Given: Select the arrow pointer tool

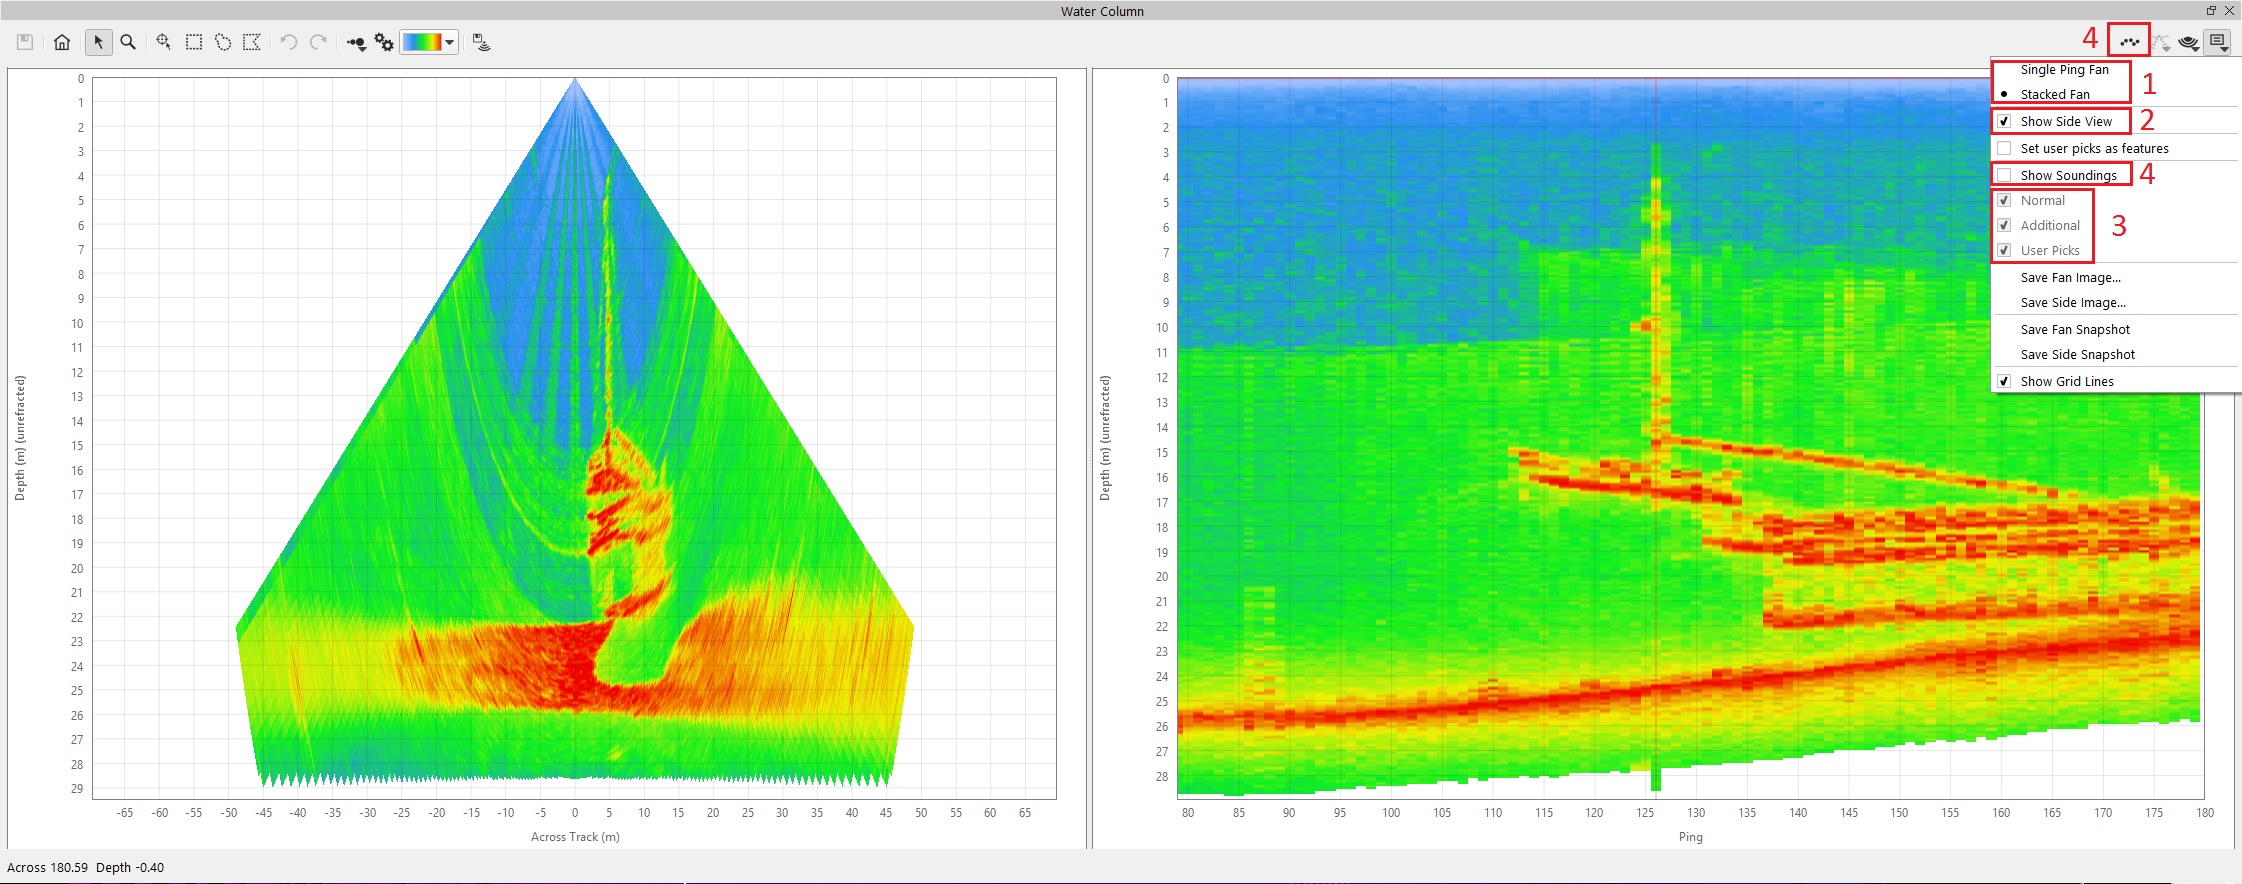Looking at the screenshot, I should click(x=98, y=42).
